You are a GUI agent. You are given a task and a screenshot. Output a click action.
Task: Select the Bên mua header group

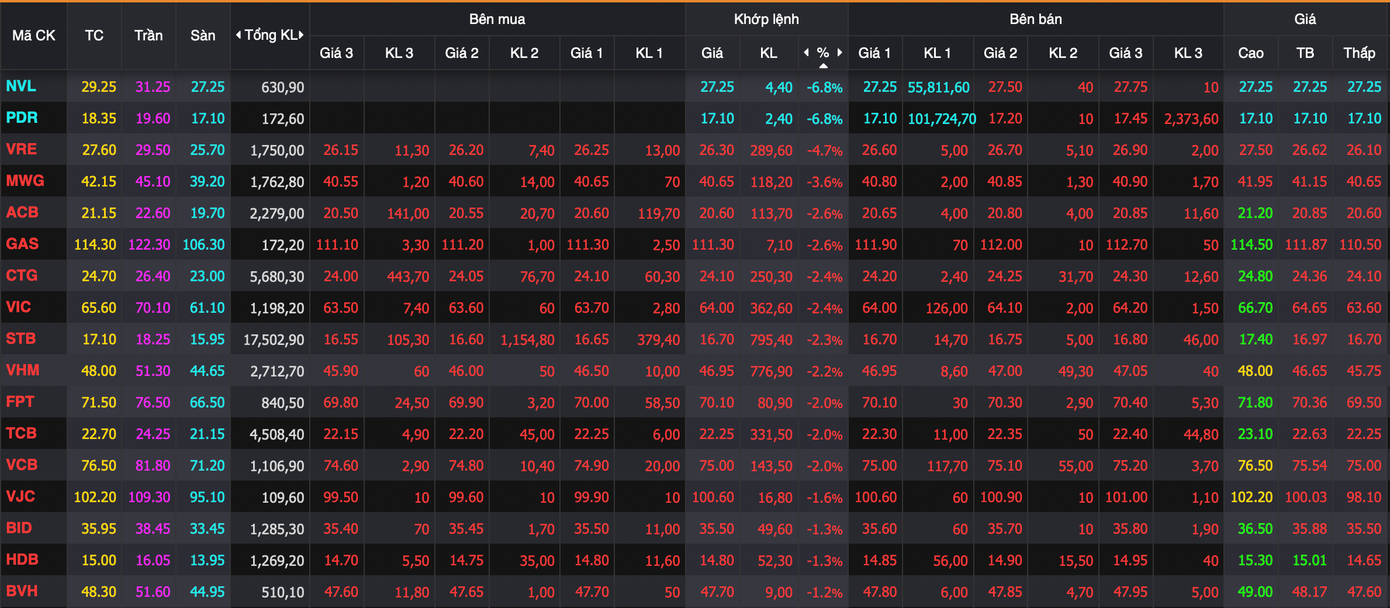click(497, 19)
